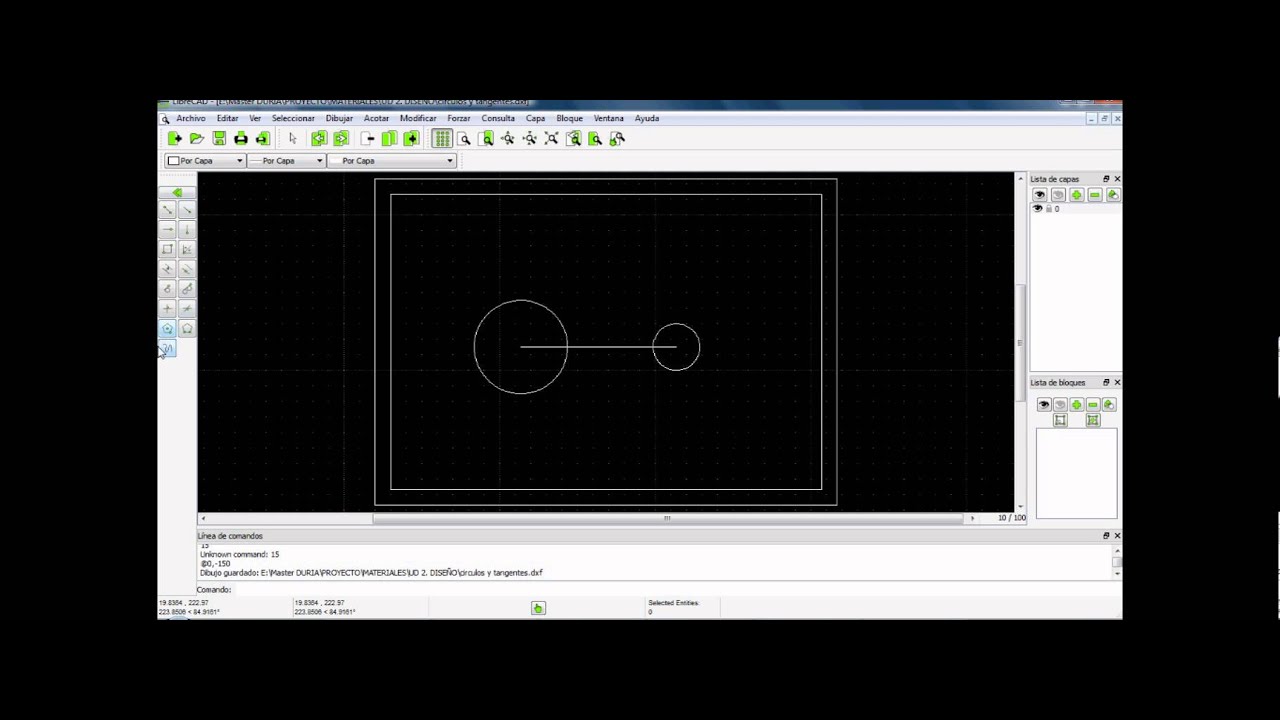Select polygon with two corners tool
This screenshot has height=720, width=1280.
[x=187, y=329]
